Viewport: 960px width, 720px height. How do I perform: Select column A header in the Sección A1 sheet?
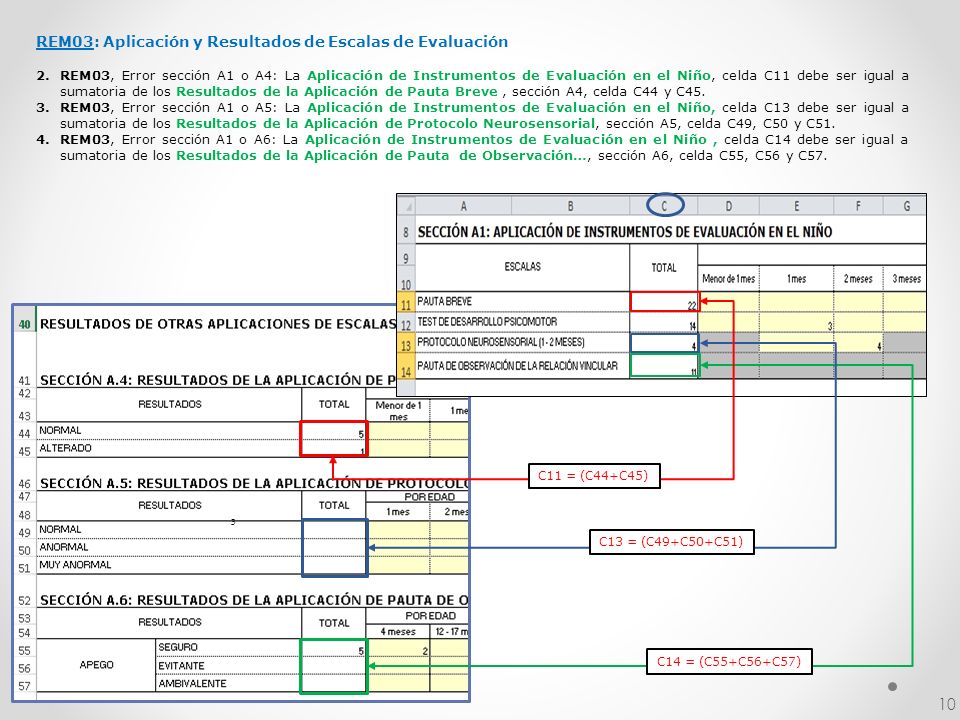pyautogui.click(x=463, y=206)
